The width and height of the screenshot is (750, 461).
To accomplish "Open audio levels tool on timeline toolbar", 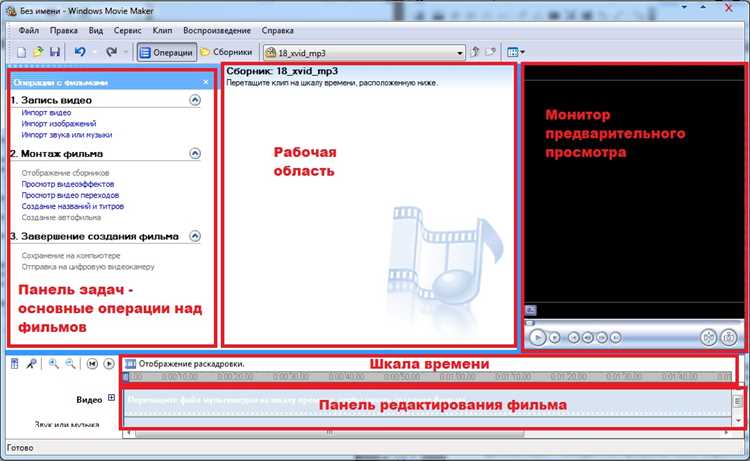I will [x=15, y=364].
